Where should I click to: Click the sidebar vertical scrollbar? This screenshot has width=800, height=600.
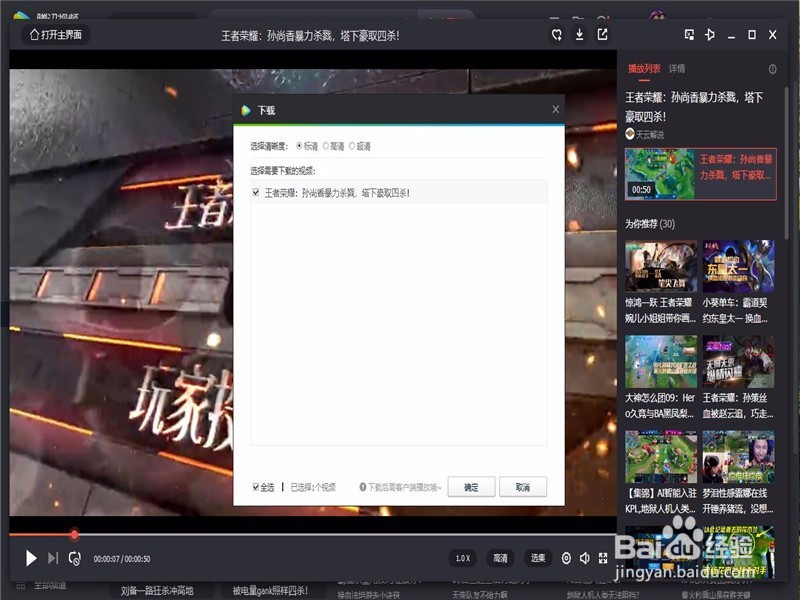[x=786, y=163]
